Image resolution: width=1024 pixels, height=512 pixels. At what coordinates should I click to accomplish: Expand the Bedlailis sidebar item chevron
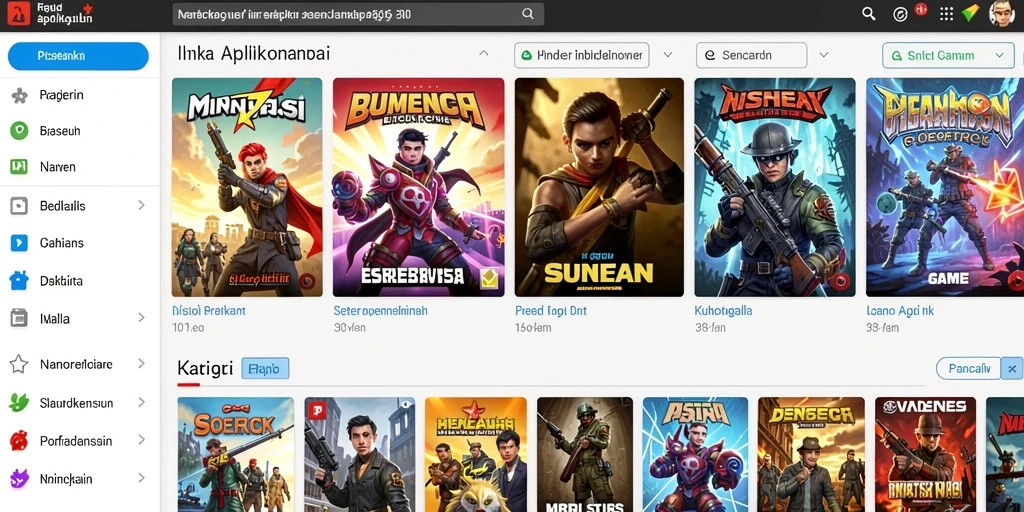(x=141, y=205)
